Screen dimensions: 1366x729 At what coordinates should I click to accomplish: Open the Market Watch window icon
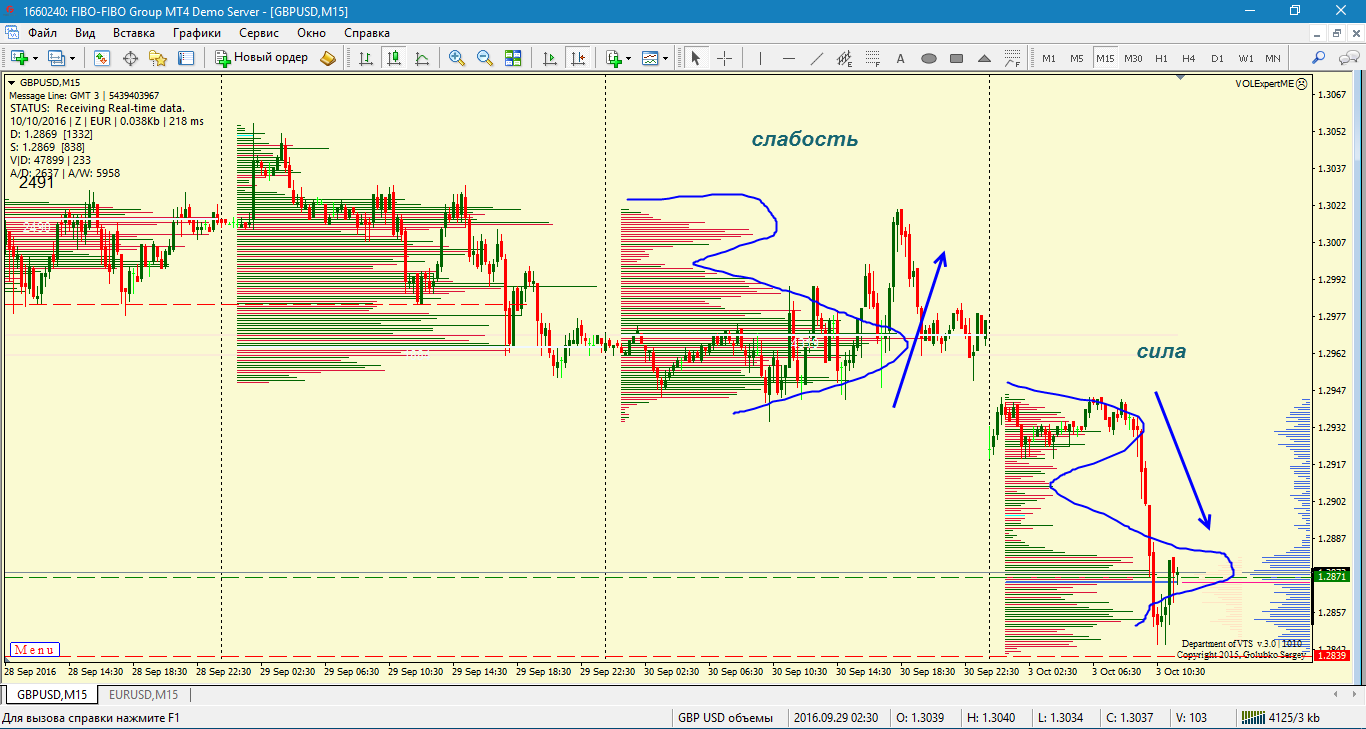tap(102, 58)
